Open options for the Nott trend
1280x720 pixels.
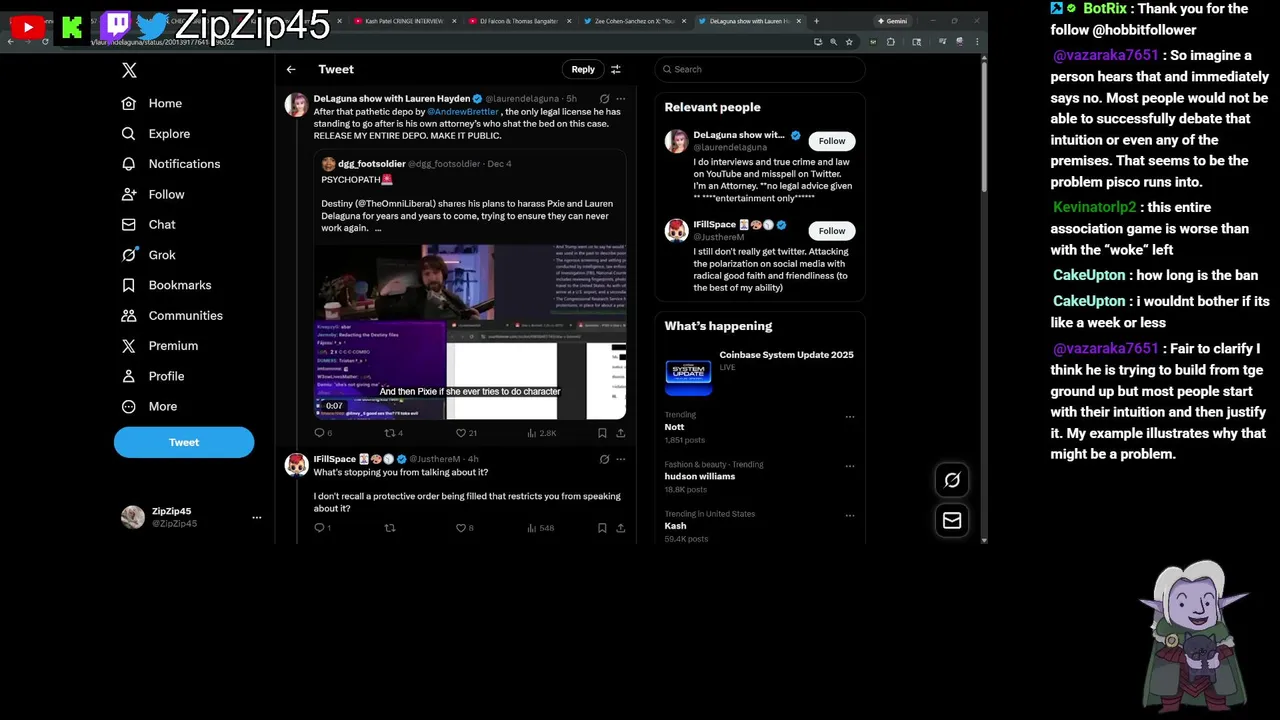tap(850, 417)
